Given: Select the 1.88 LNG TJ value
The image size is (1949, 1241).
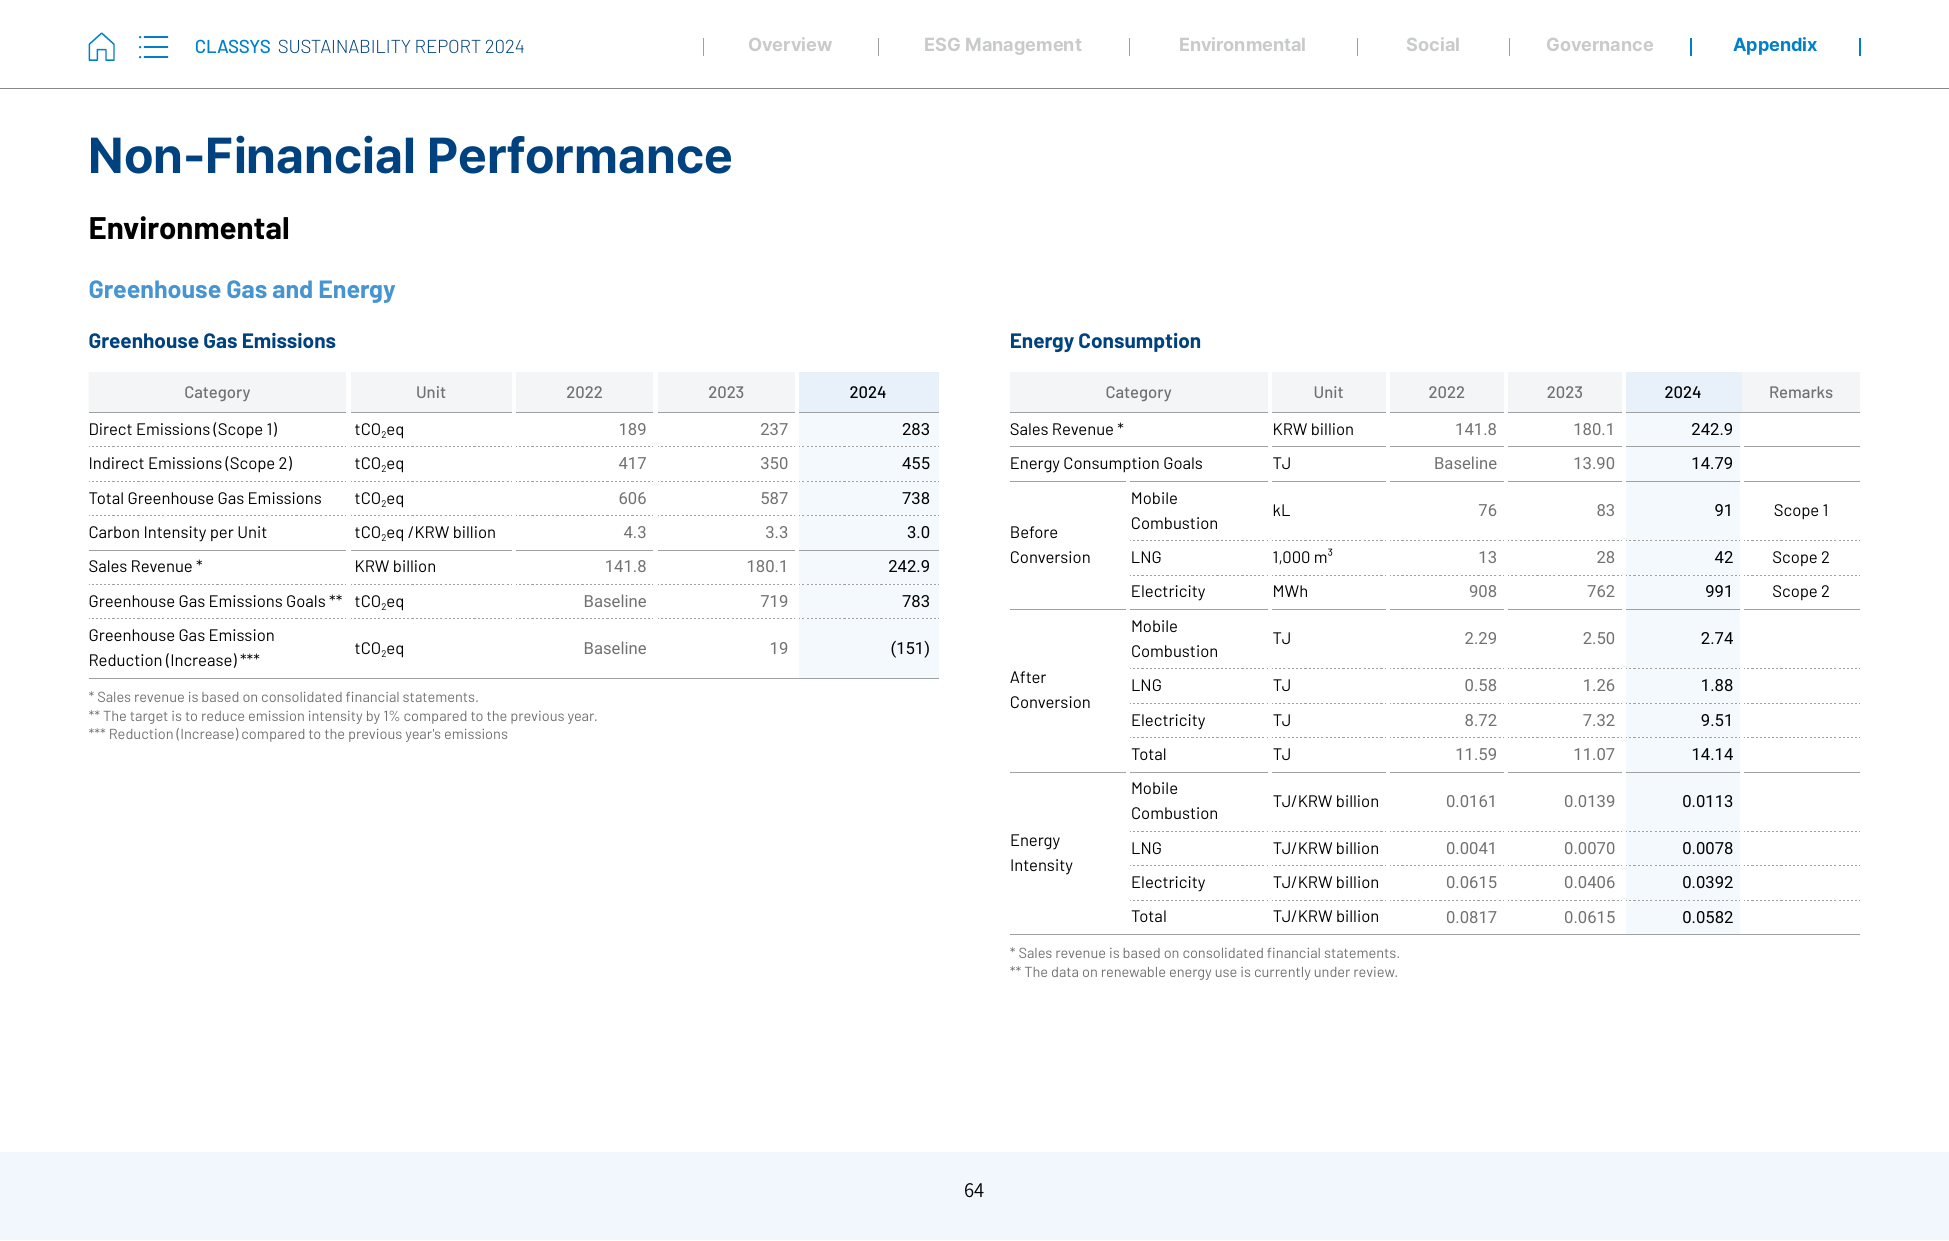Looking at the screenshot, I should [1716, 685].
